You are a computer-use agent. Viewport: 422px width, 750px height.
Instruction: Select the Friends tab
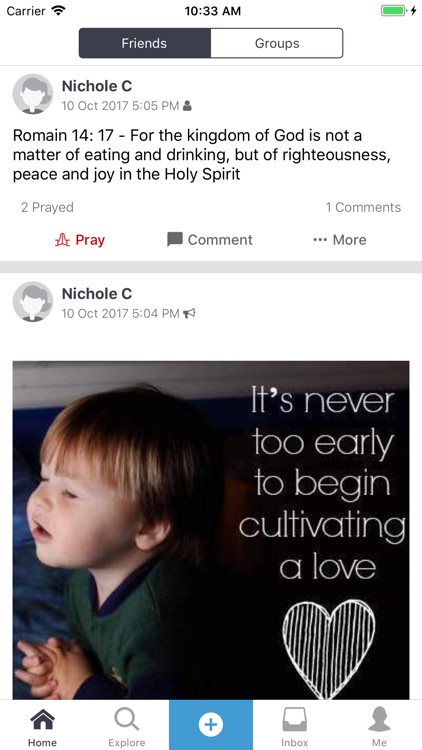coord(144,43)
